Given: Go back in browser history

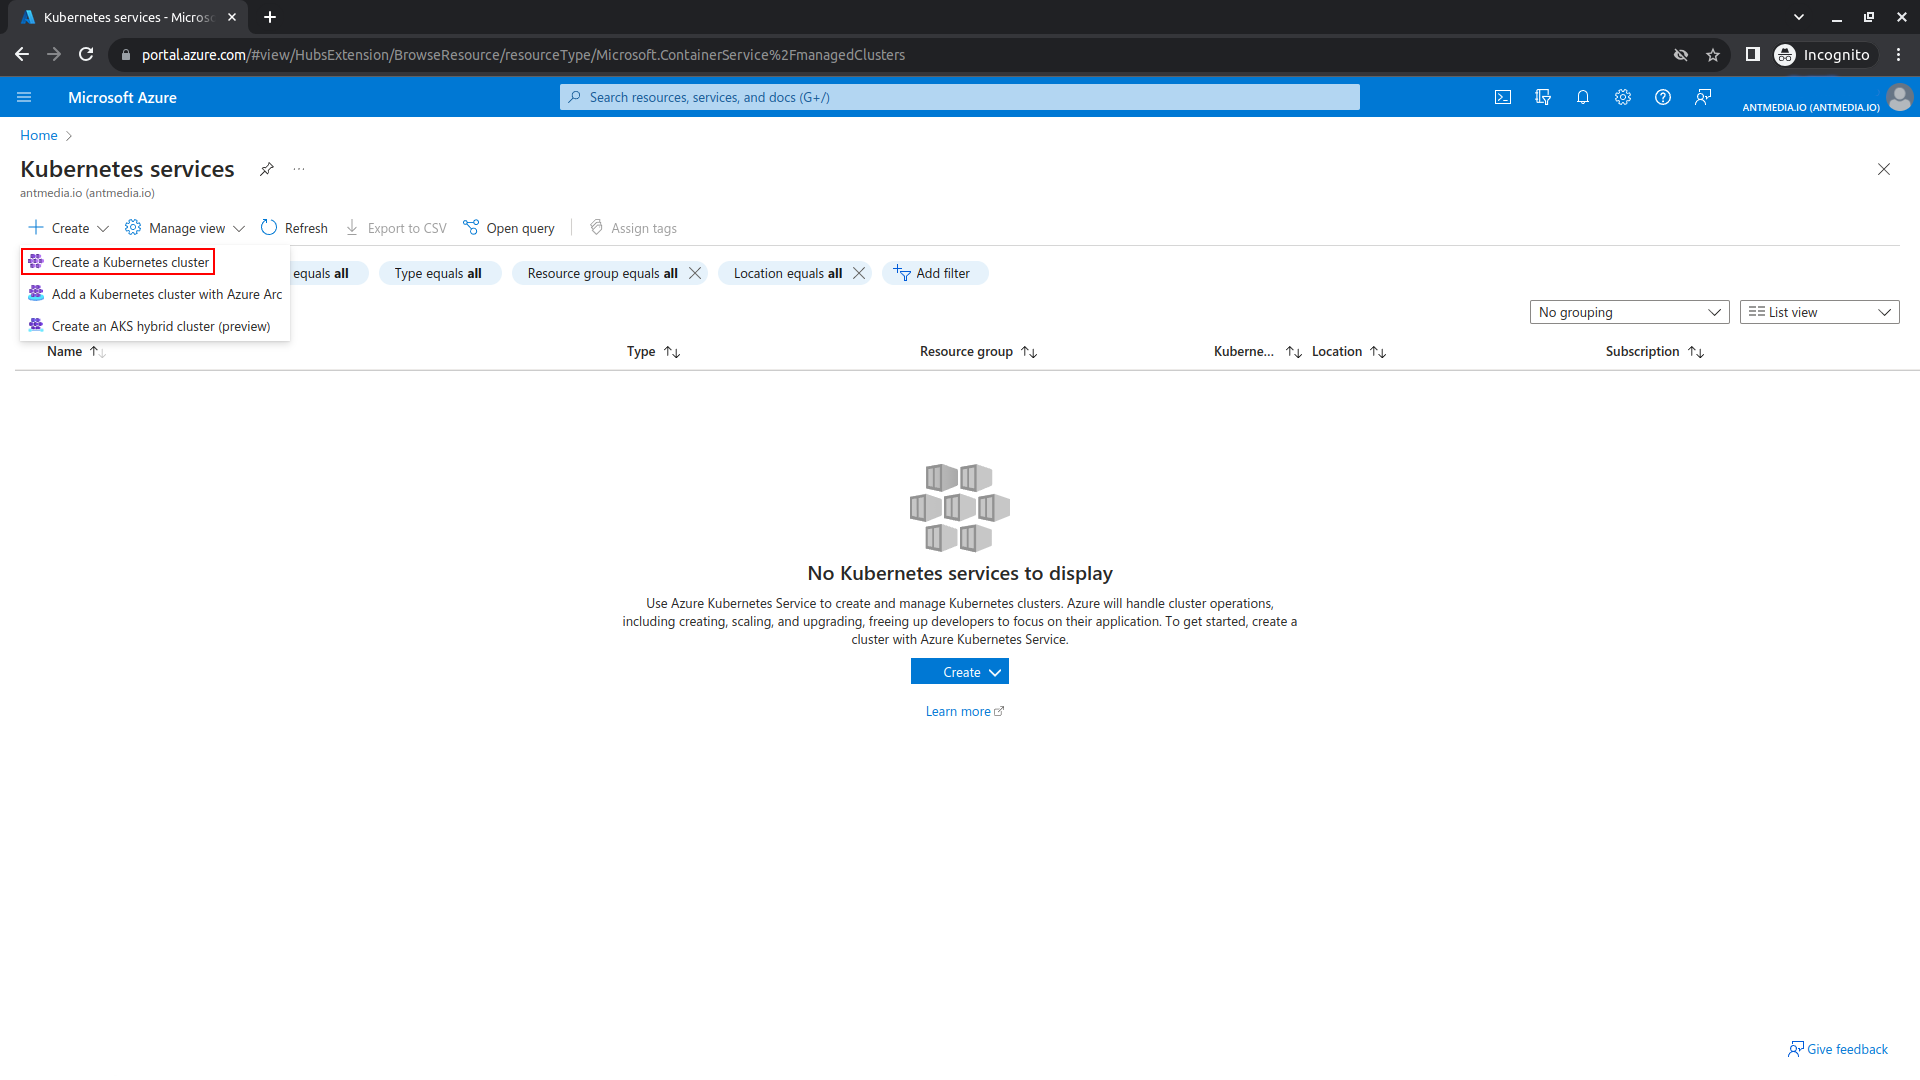Looking at the screenshot, I should [22, 55].
